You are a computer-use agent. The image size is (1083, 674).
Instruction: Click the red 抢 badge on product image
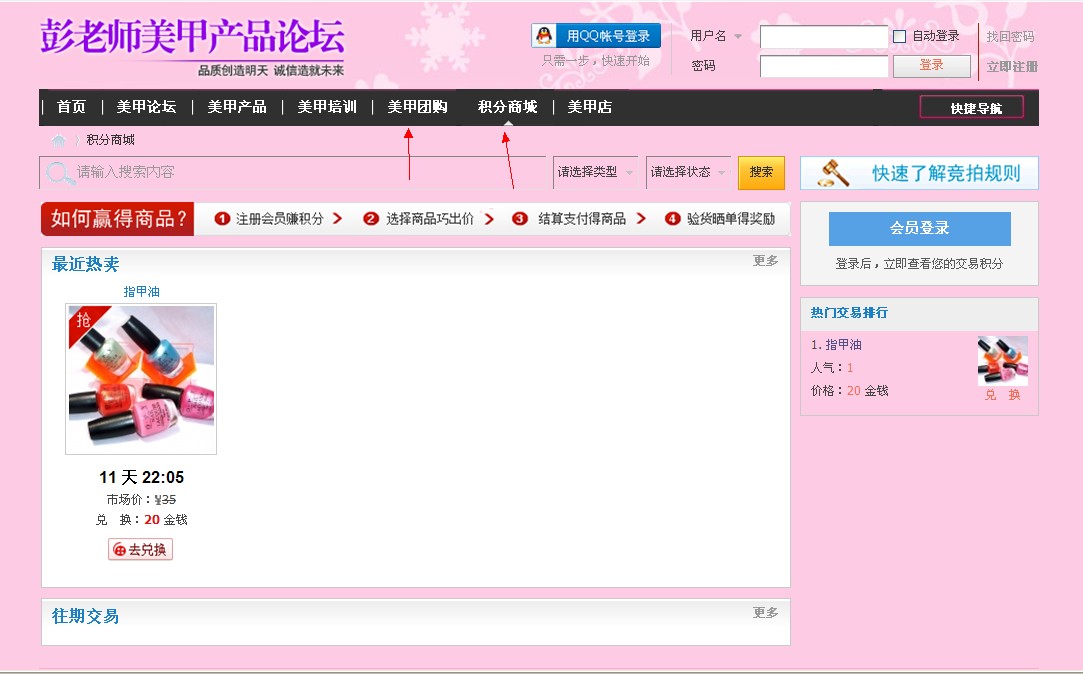(x=84, y=320)
